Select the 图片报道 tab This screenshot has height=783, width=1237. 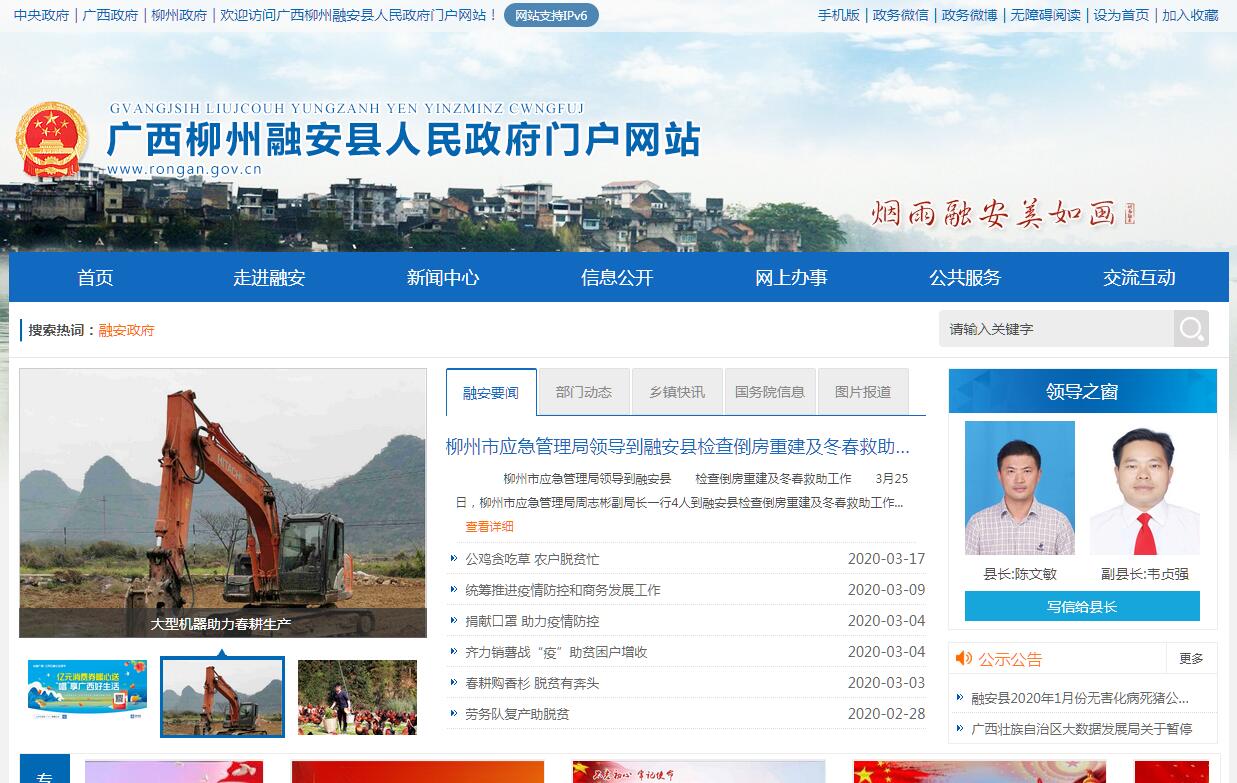(862, 392)
